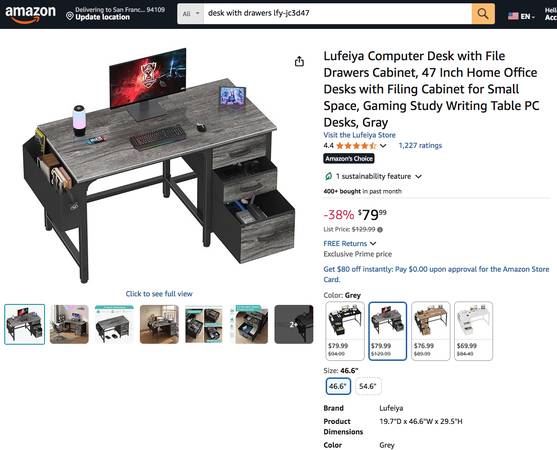Open the 2+ more images thumbnail
Image resolution: width=557 pixels, height=450 pixels.
(x=294, y=324)
